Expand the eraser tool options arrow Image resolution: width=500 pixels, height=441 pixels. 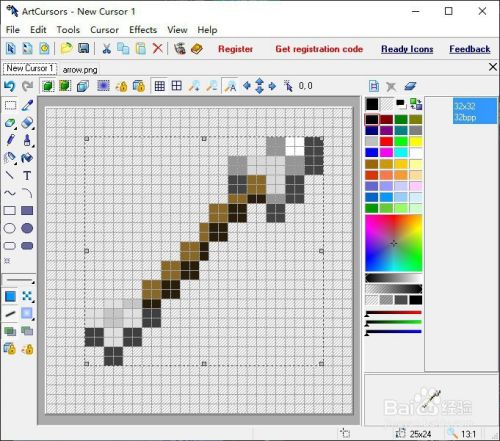pyautogui.click(x=33, y=128)
